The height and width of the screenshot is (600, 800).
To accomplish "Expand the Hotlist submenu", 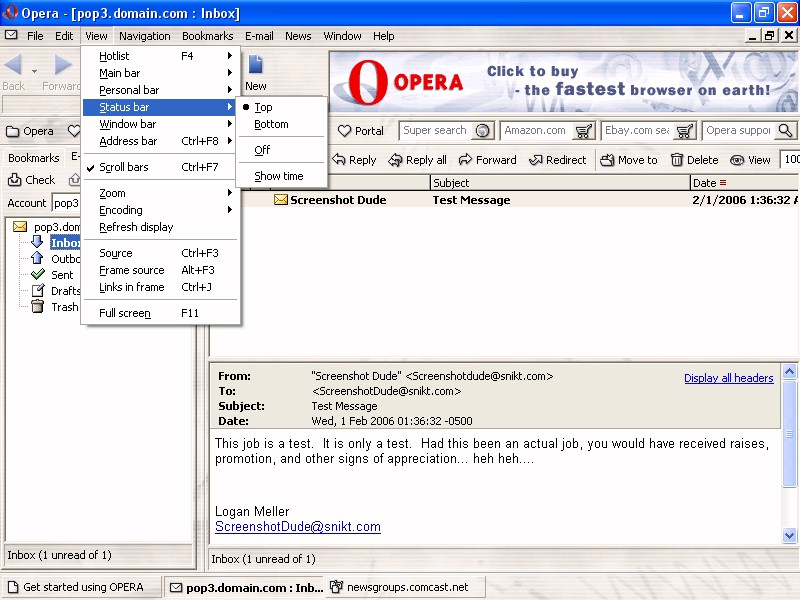I will click(160, 56).
